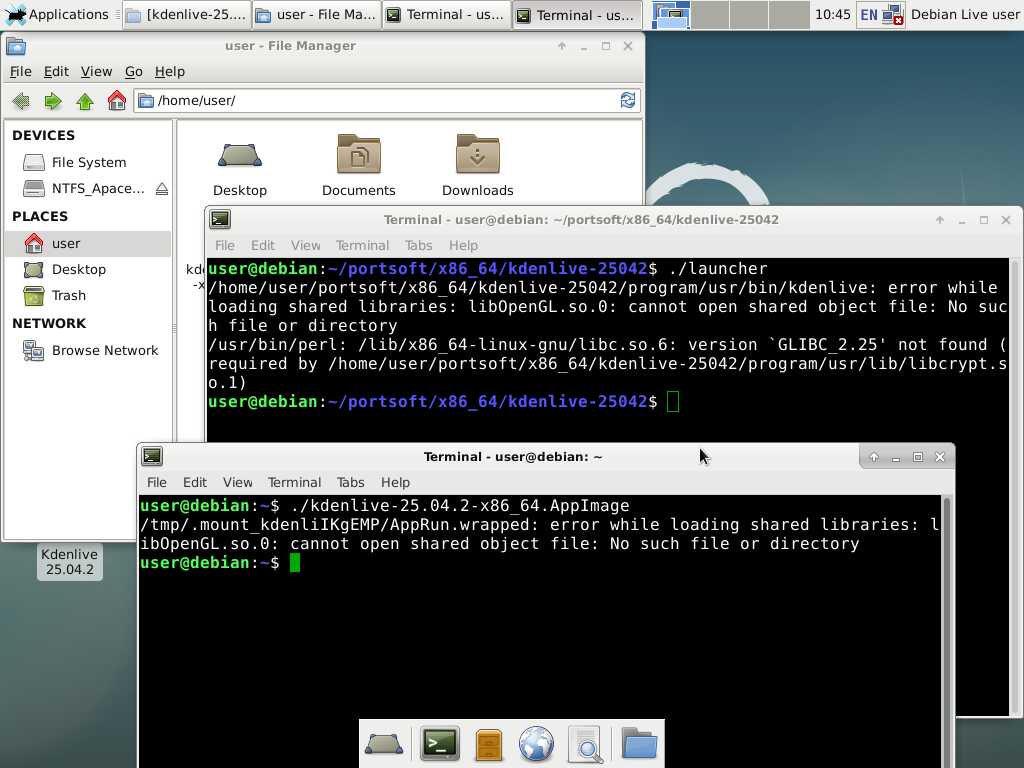The height and width of the screenshot is (768, 1024).
Task: Open the Debian Live user menu
Action: (x=965, y=15)
